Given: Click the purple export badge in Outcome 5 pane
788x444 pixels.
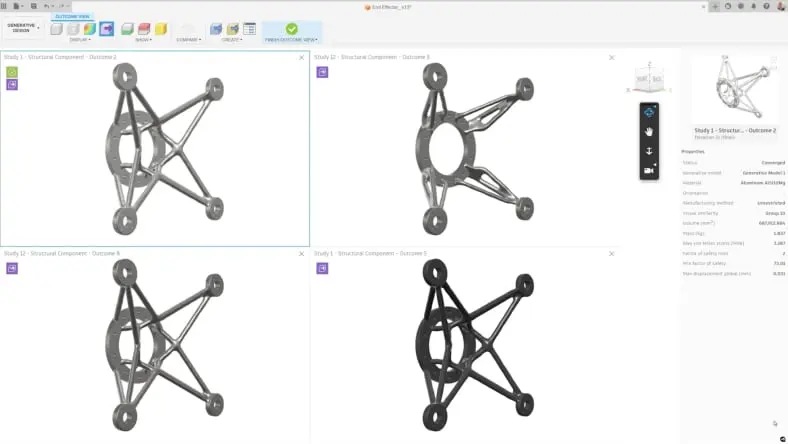Looking at the screenshot, I should point(322,269).
